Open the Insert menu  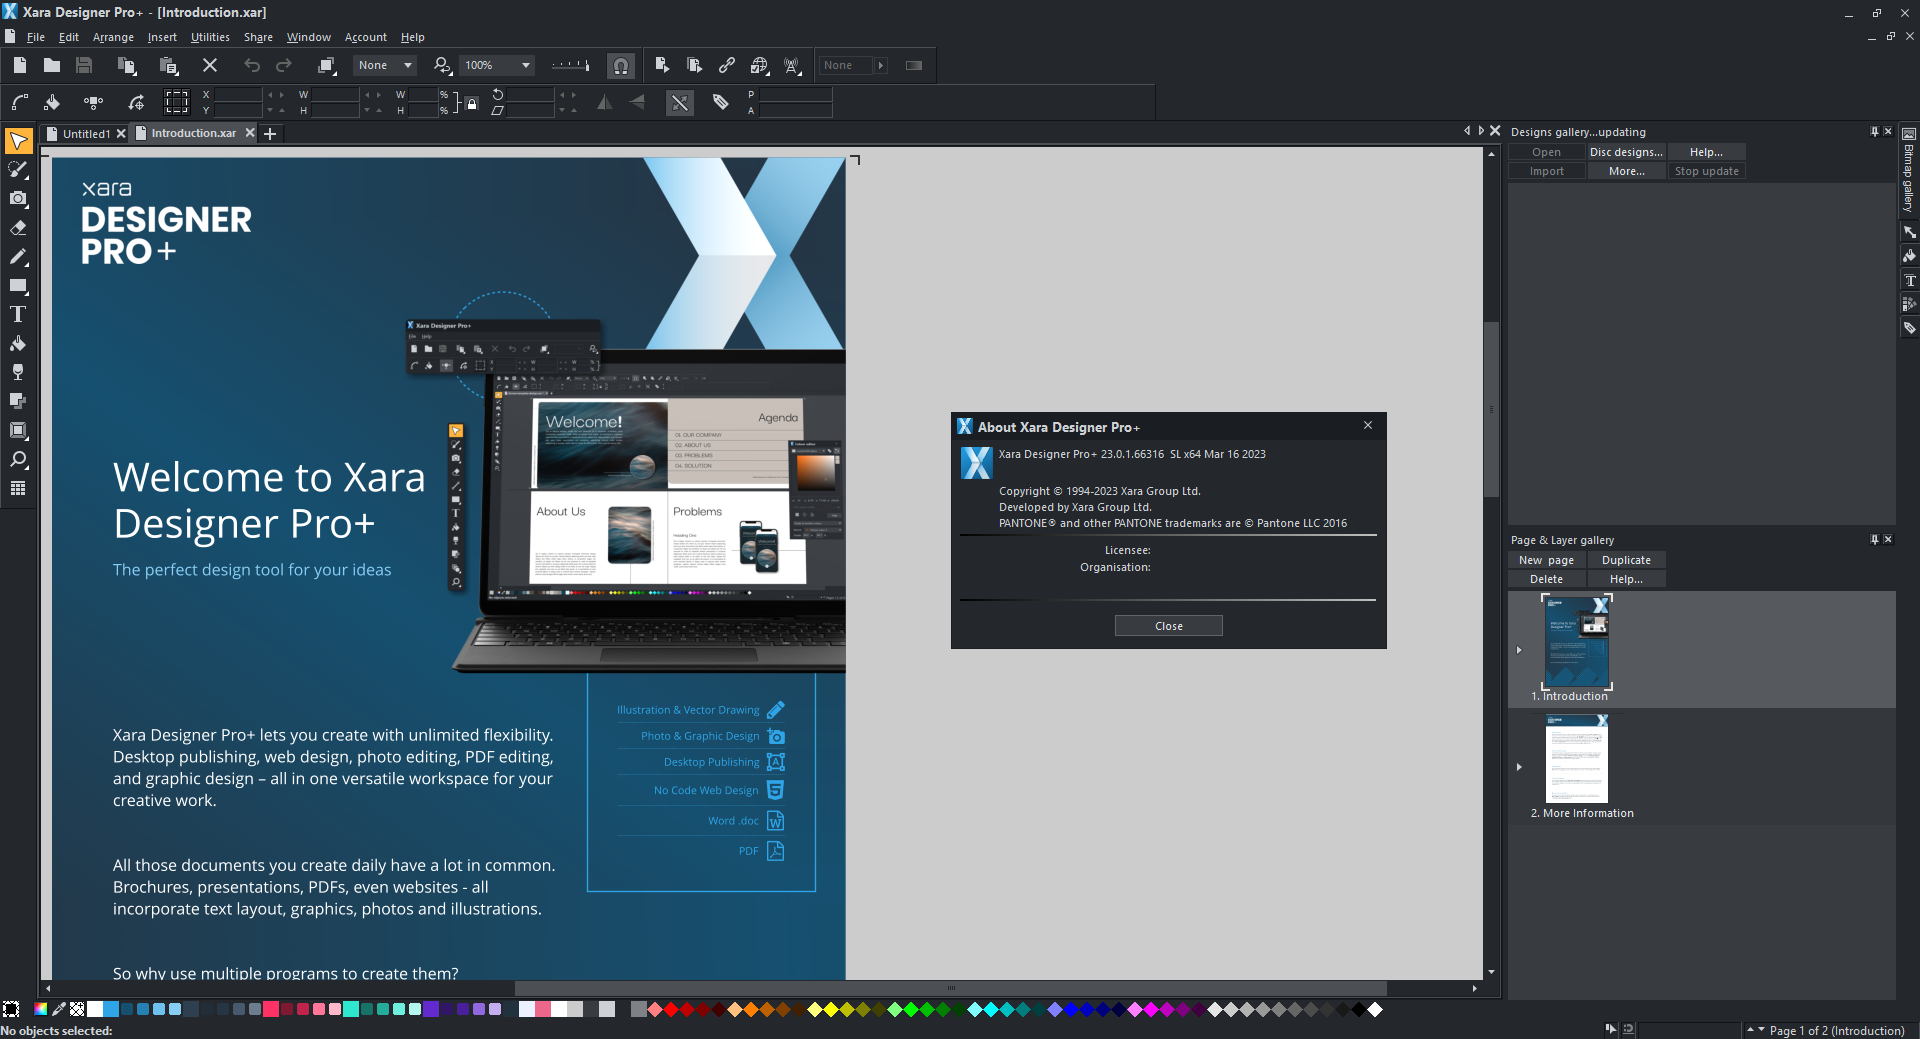[162, 37]
